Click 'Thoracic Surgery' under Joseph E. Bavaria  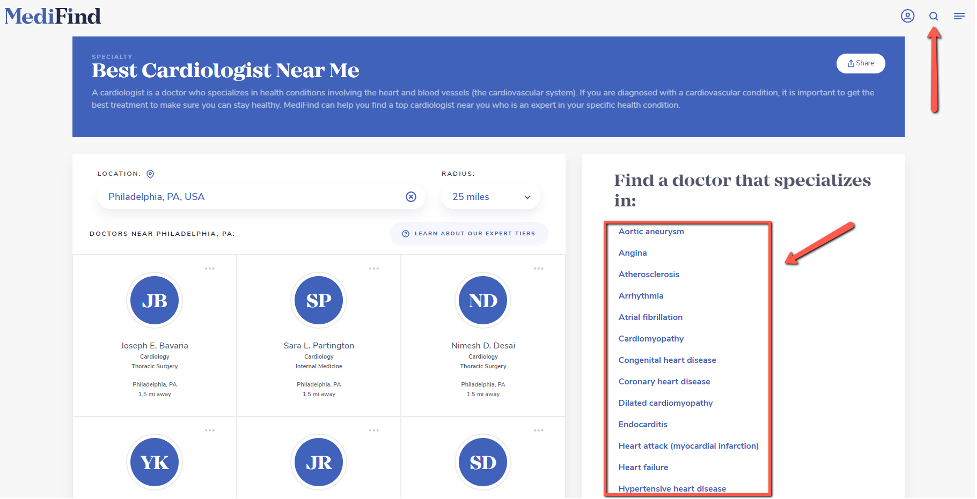tap(155, 366)
